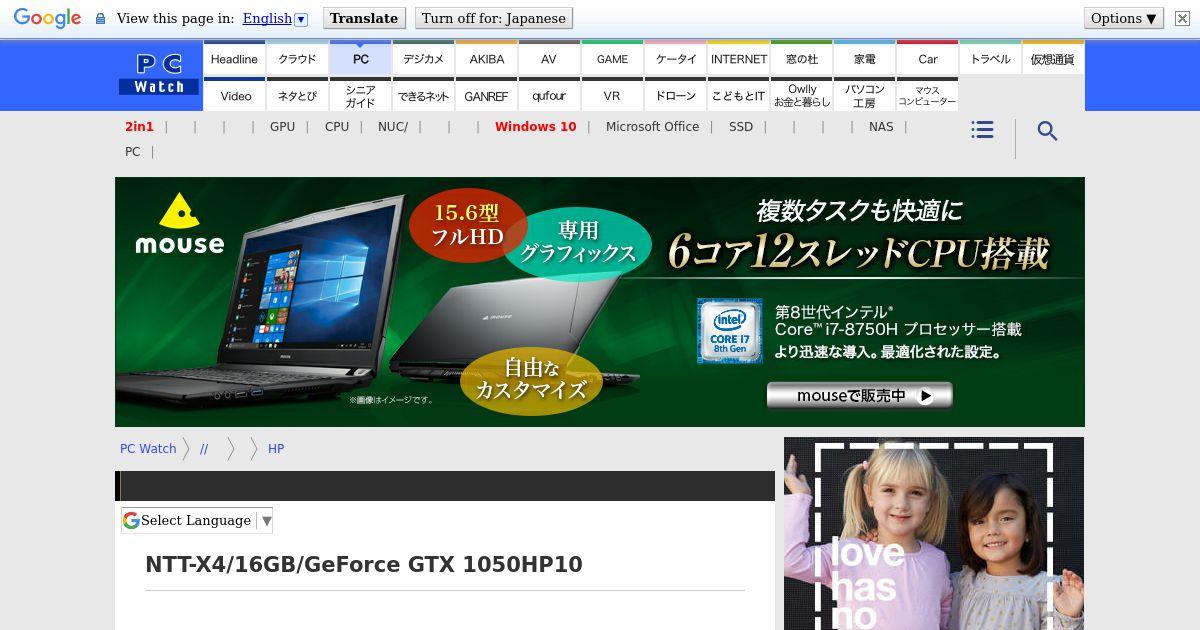
Task: Select the VR tab
Action: click(612, 96)
